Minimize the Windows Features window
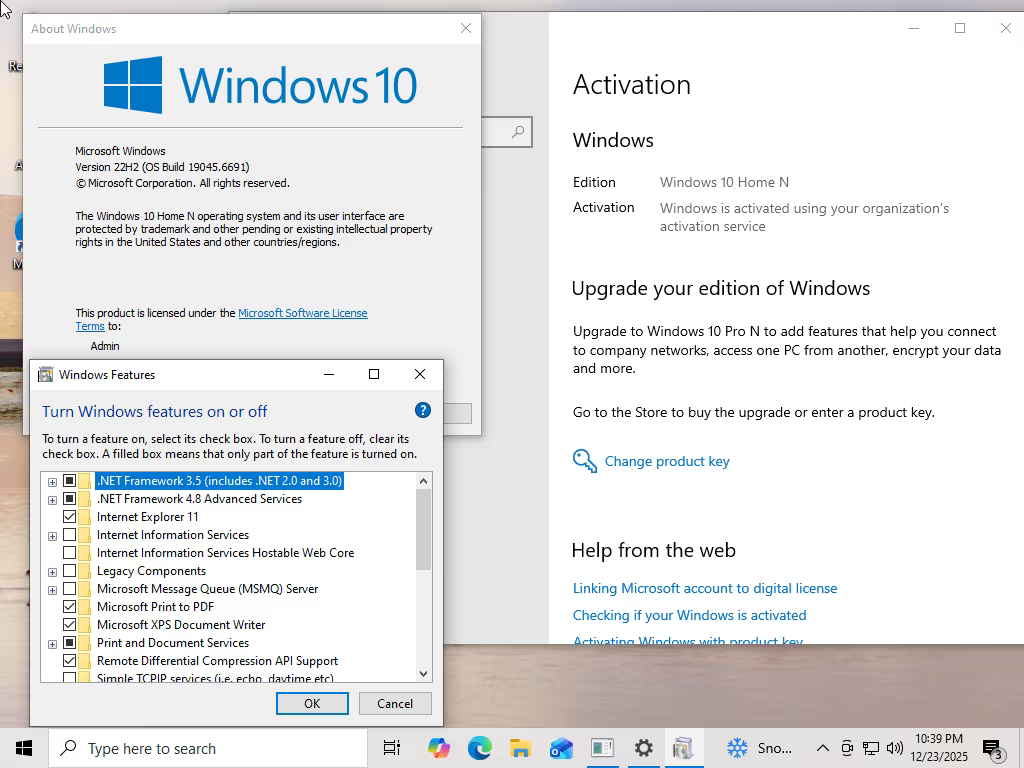 pos(329,374)
